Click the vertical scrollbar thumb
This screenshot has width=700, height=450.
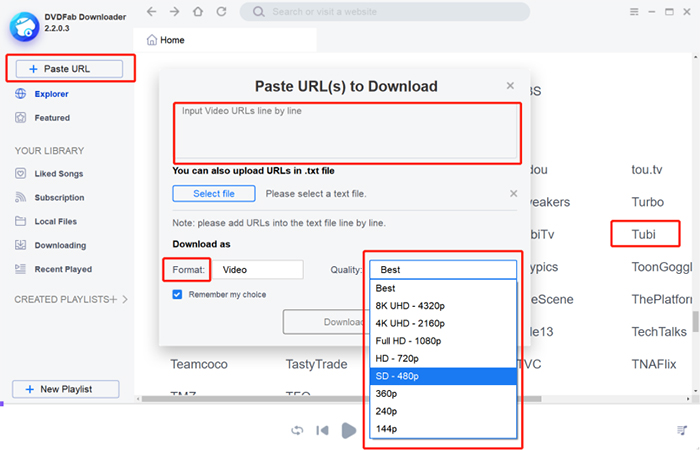pos(696,321)
